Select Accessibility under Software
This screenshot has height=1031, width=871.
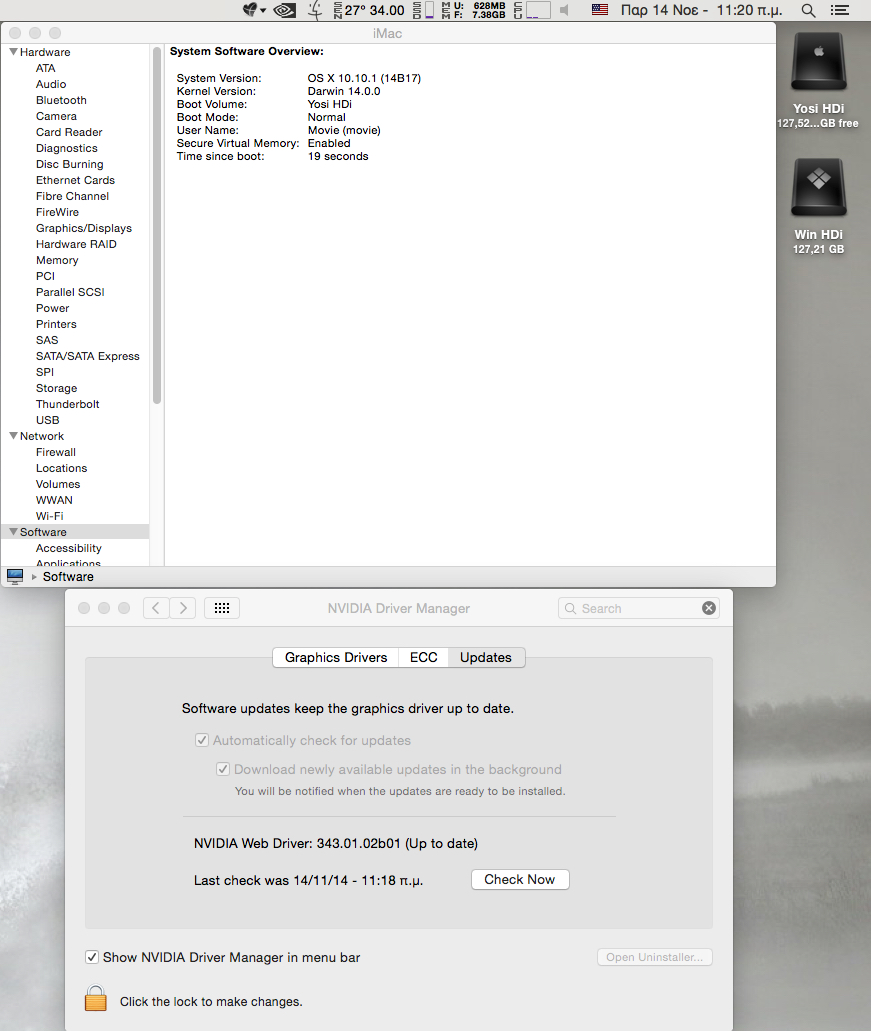[68, 548]
